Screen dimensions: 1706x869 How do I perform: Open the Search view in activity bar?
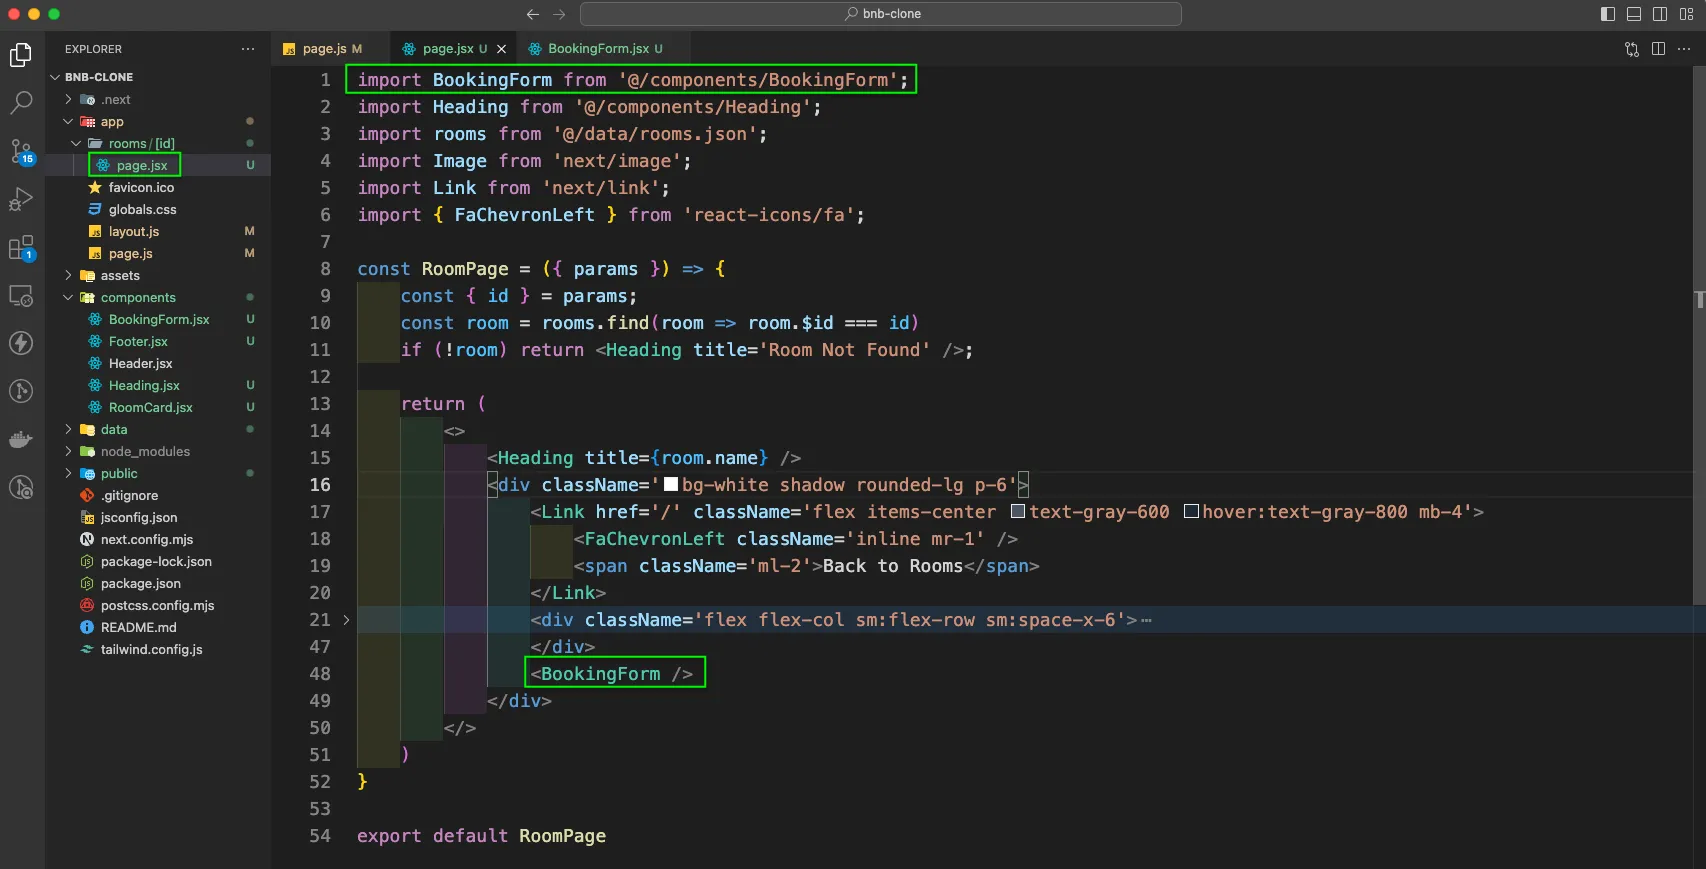(21, 103)
